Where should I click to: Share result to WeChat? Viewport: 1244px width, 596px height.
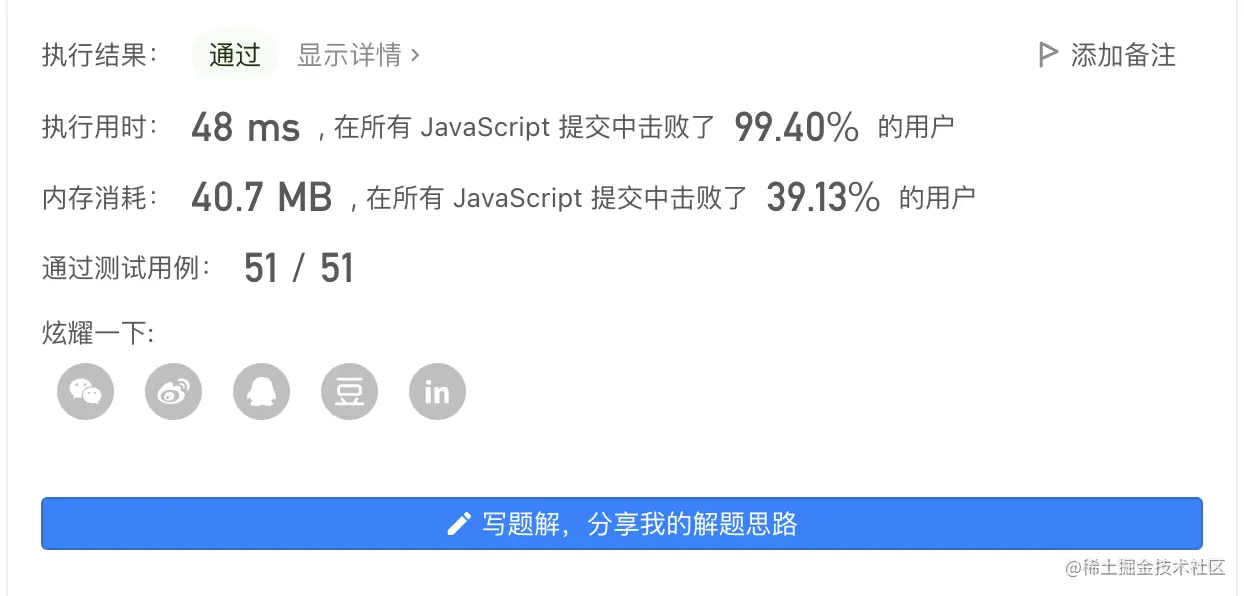point(86,391)
